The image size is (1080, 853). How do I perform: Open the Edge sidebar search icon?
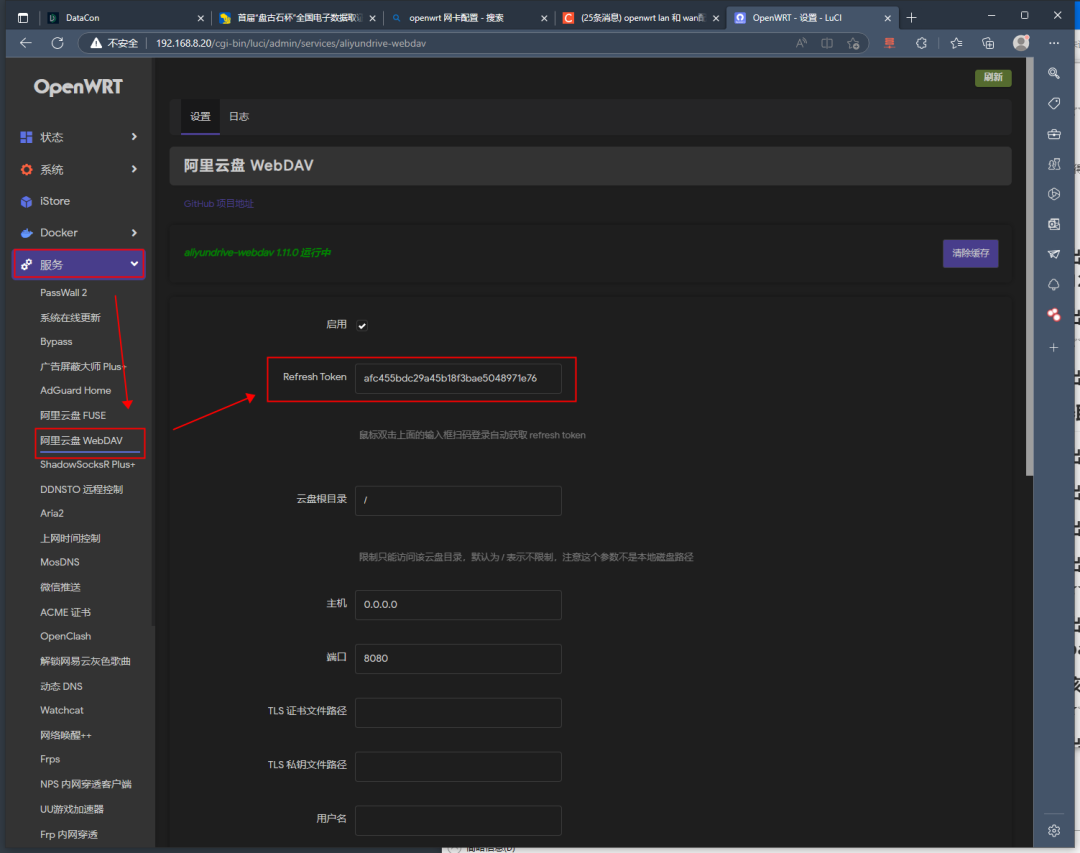tap(1054, 73)
